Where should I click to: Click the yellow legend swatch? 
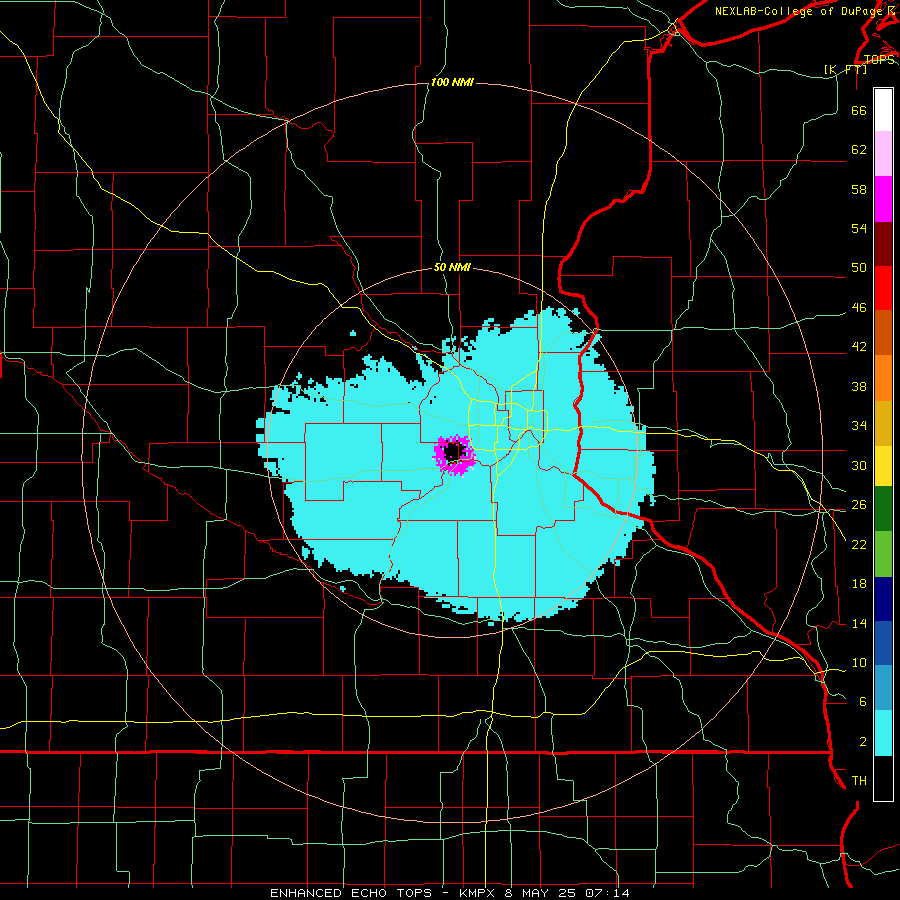(x=883, y=466)
